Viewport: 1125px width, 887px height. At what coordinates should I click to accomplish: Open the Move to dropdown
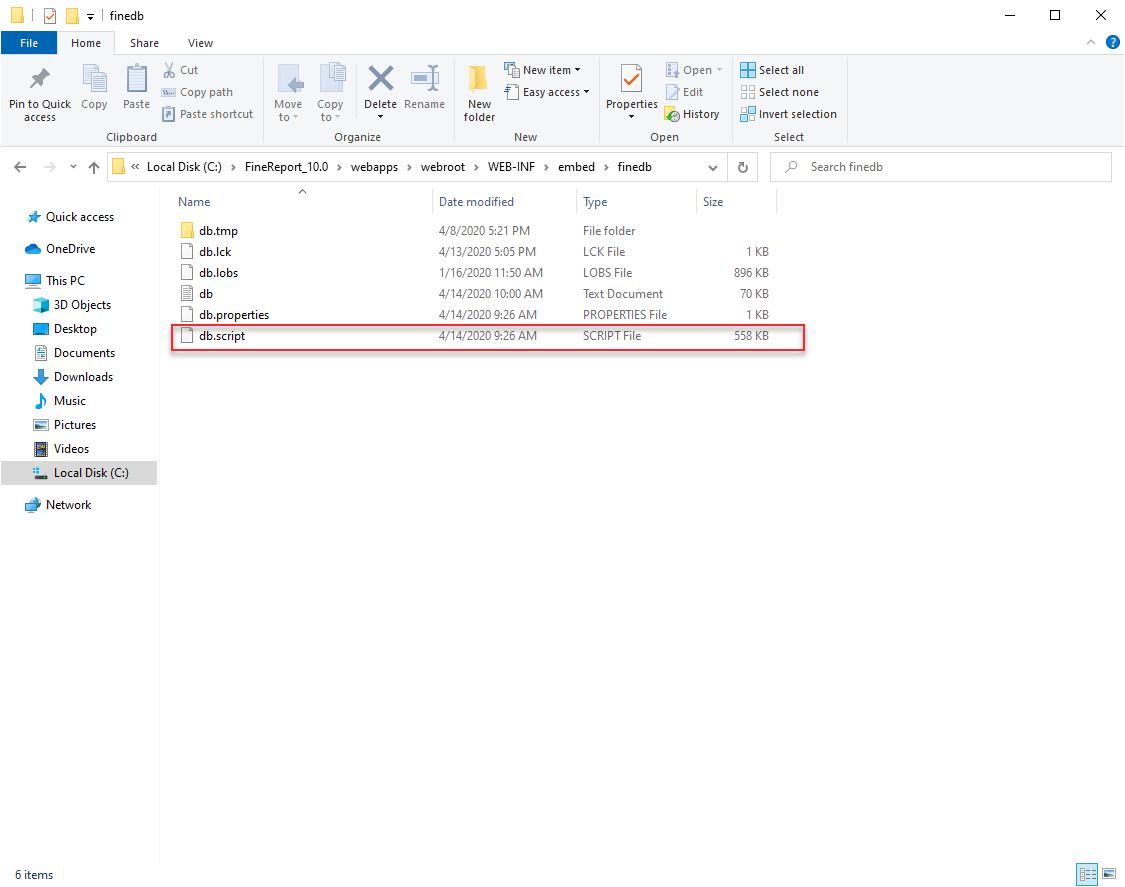click(x=289, y=96)
